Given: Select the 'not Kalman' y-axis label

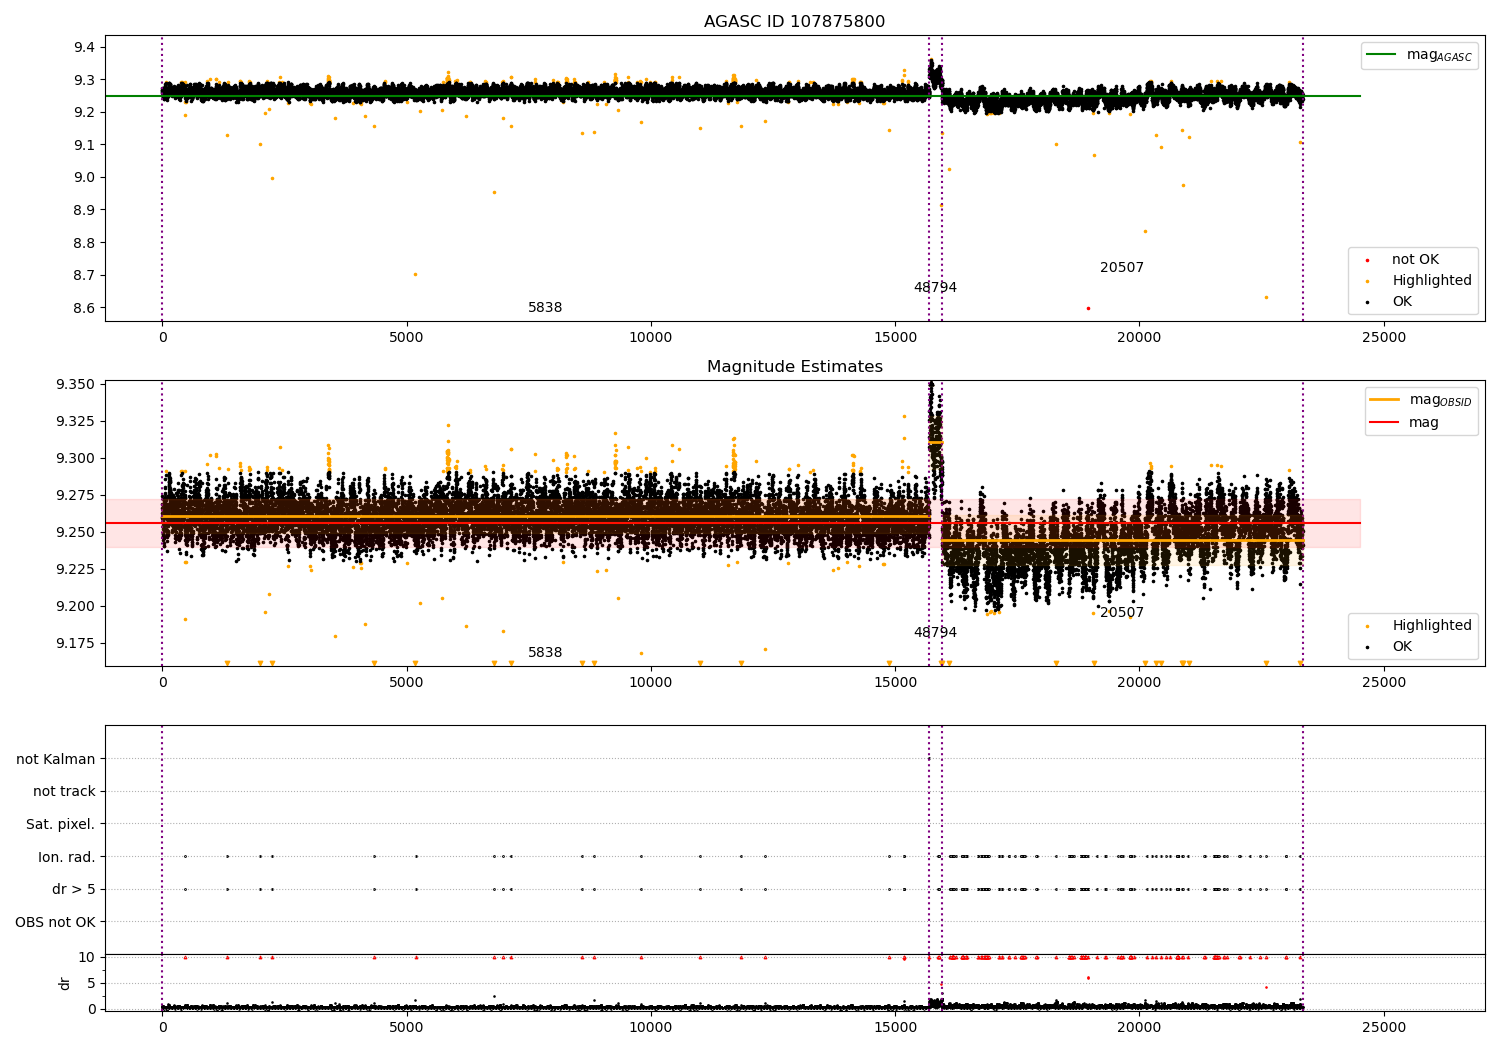Looking at the screenshot, I should [56, 759].
